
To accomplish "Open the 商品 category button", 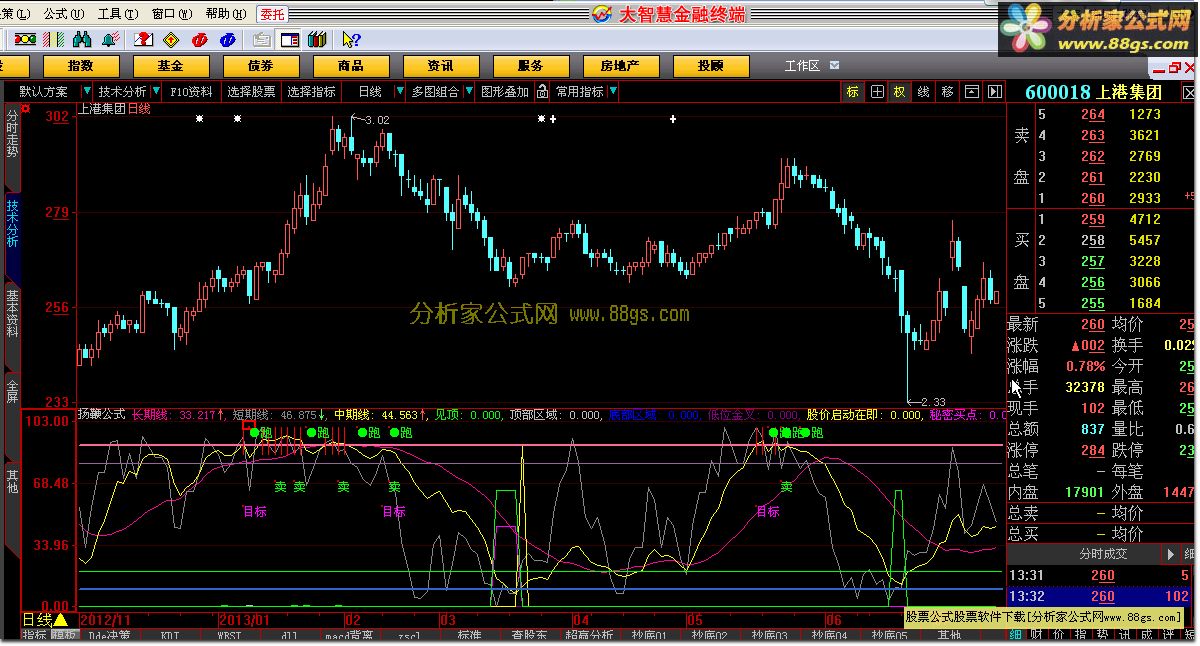I will [x=351, y=66].
